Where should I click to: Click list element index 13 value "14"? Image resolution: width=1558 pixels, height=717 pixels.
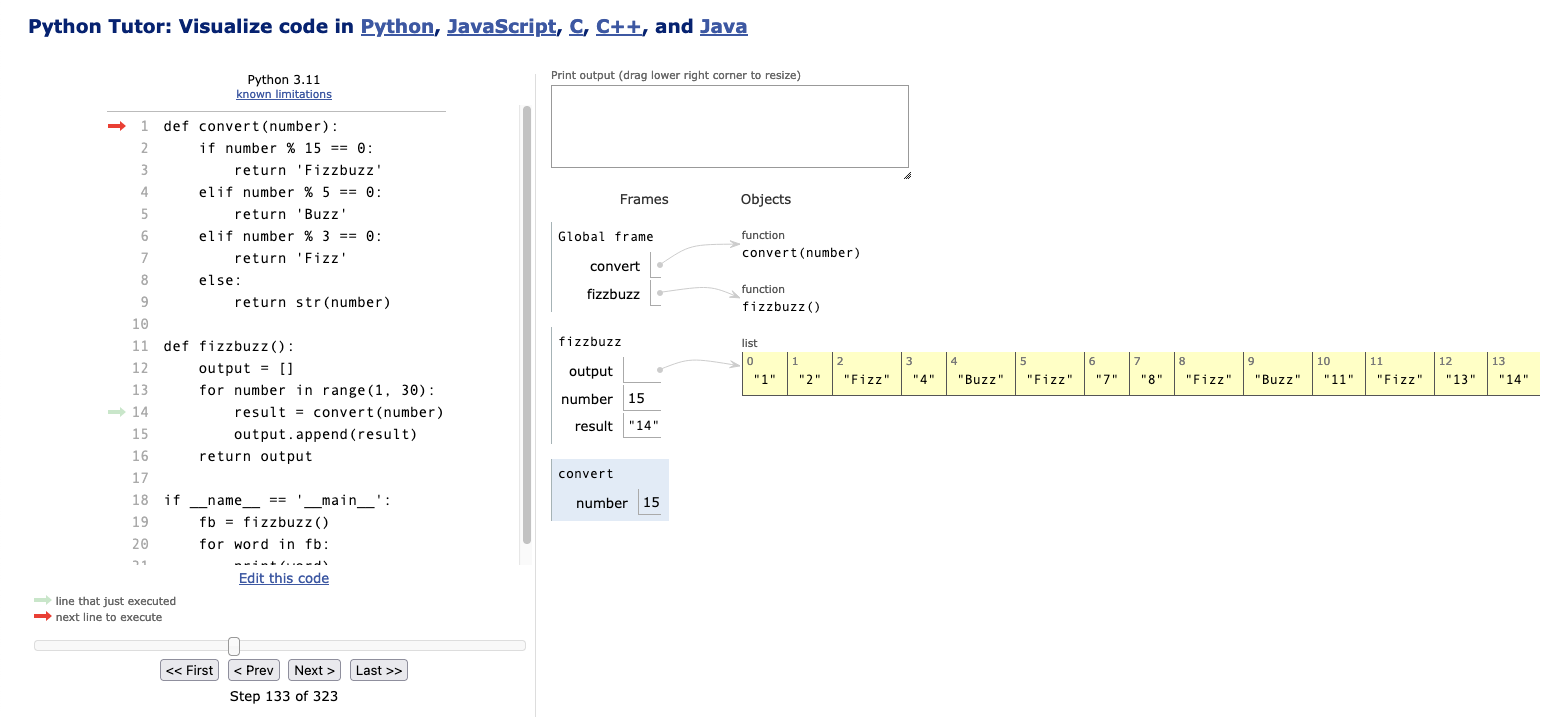point(1514,380)
